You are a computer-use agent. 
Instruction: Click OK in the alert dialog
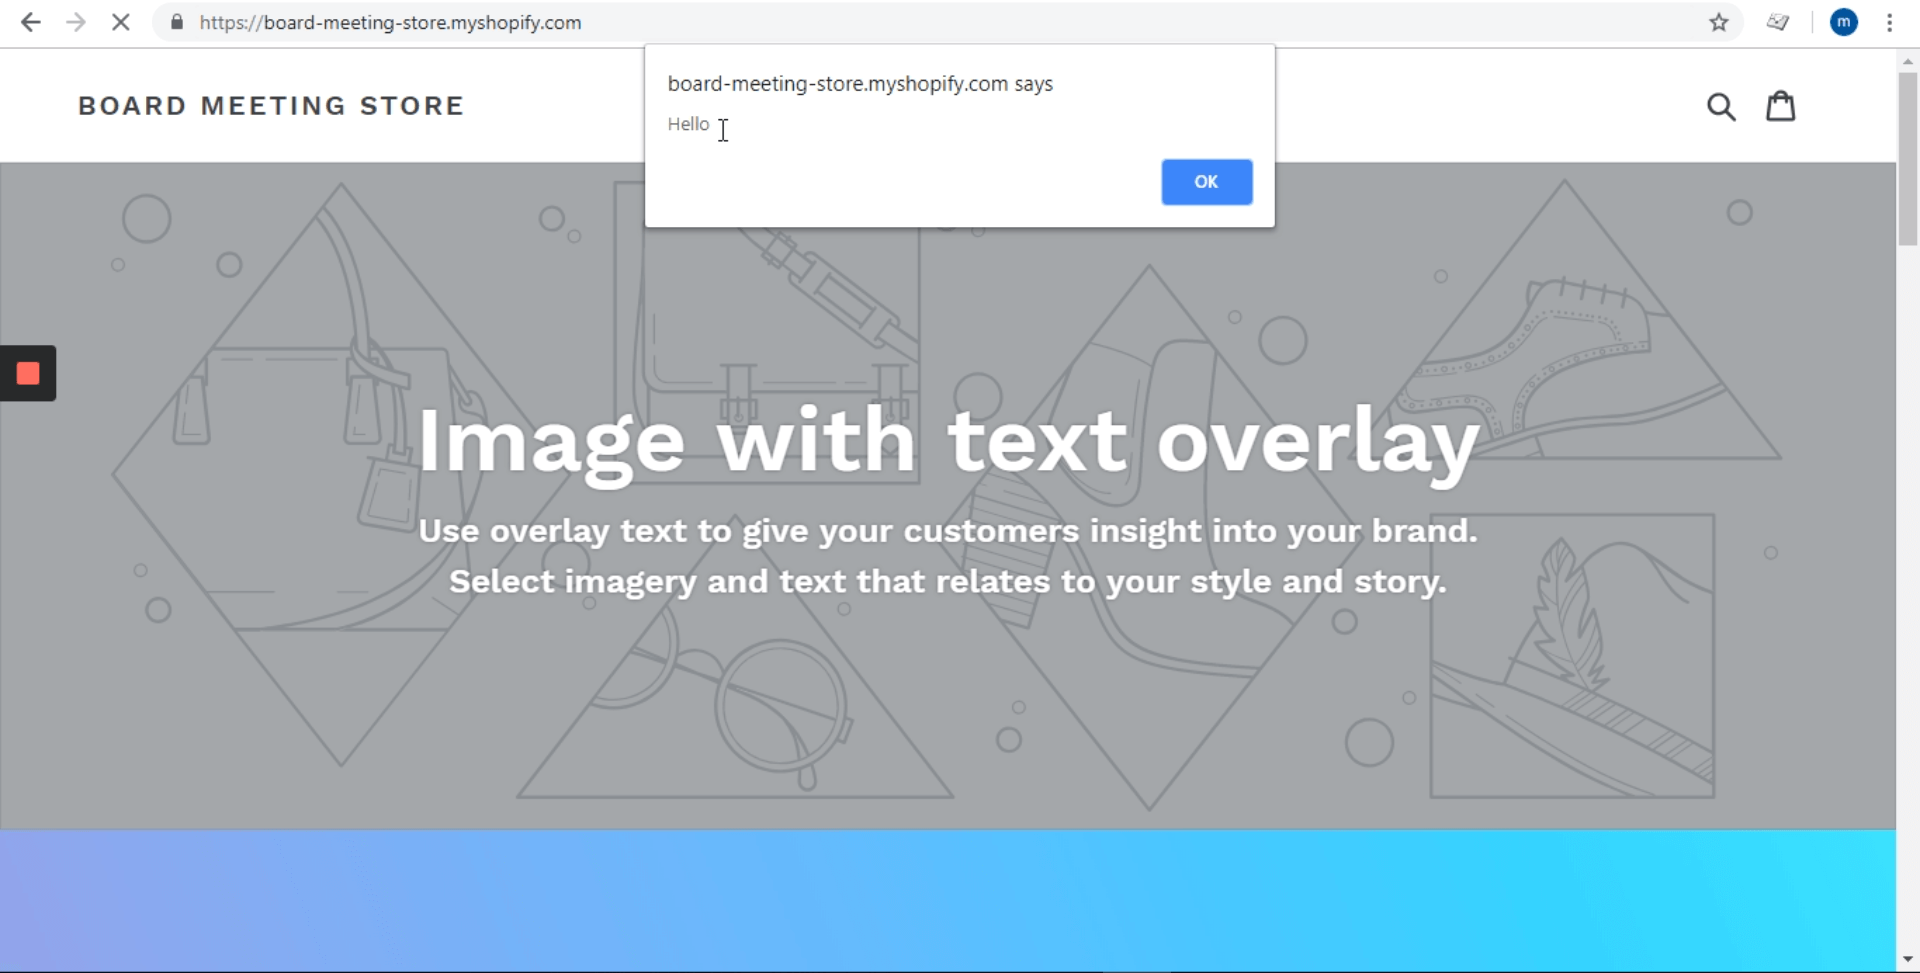point(1206,182)
